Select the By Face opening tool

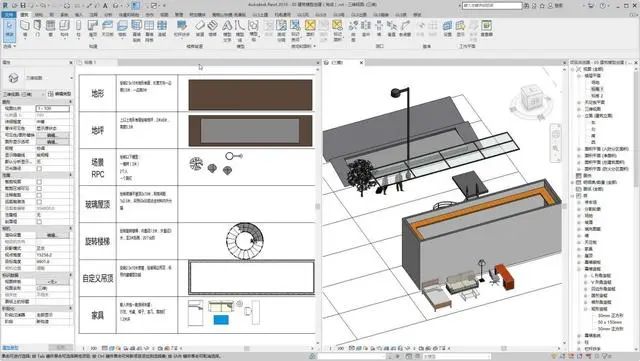(353, 31)
